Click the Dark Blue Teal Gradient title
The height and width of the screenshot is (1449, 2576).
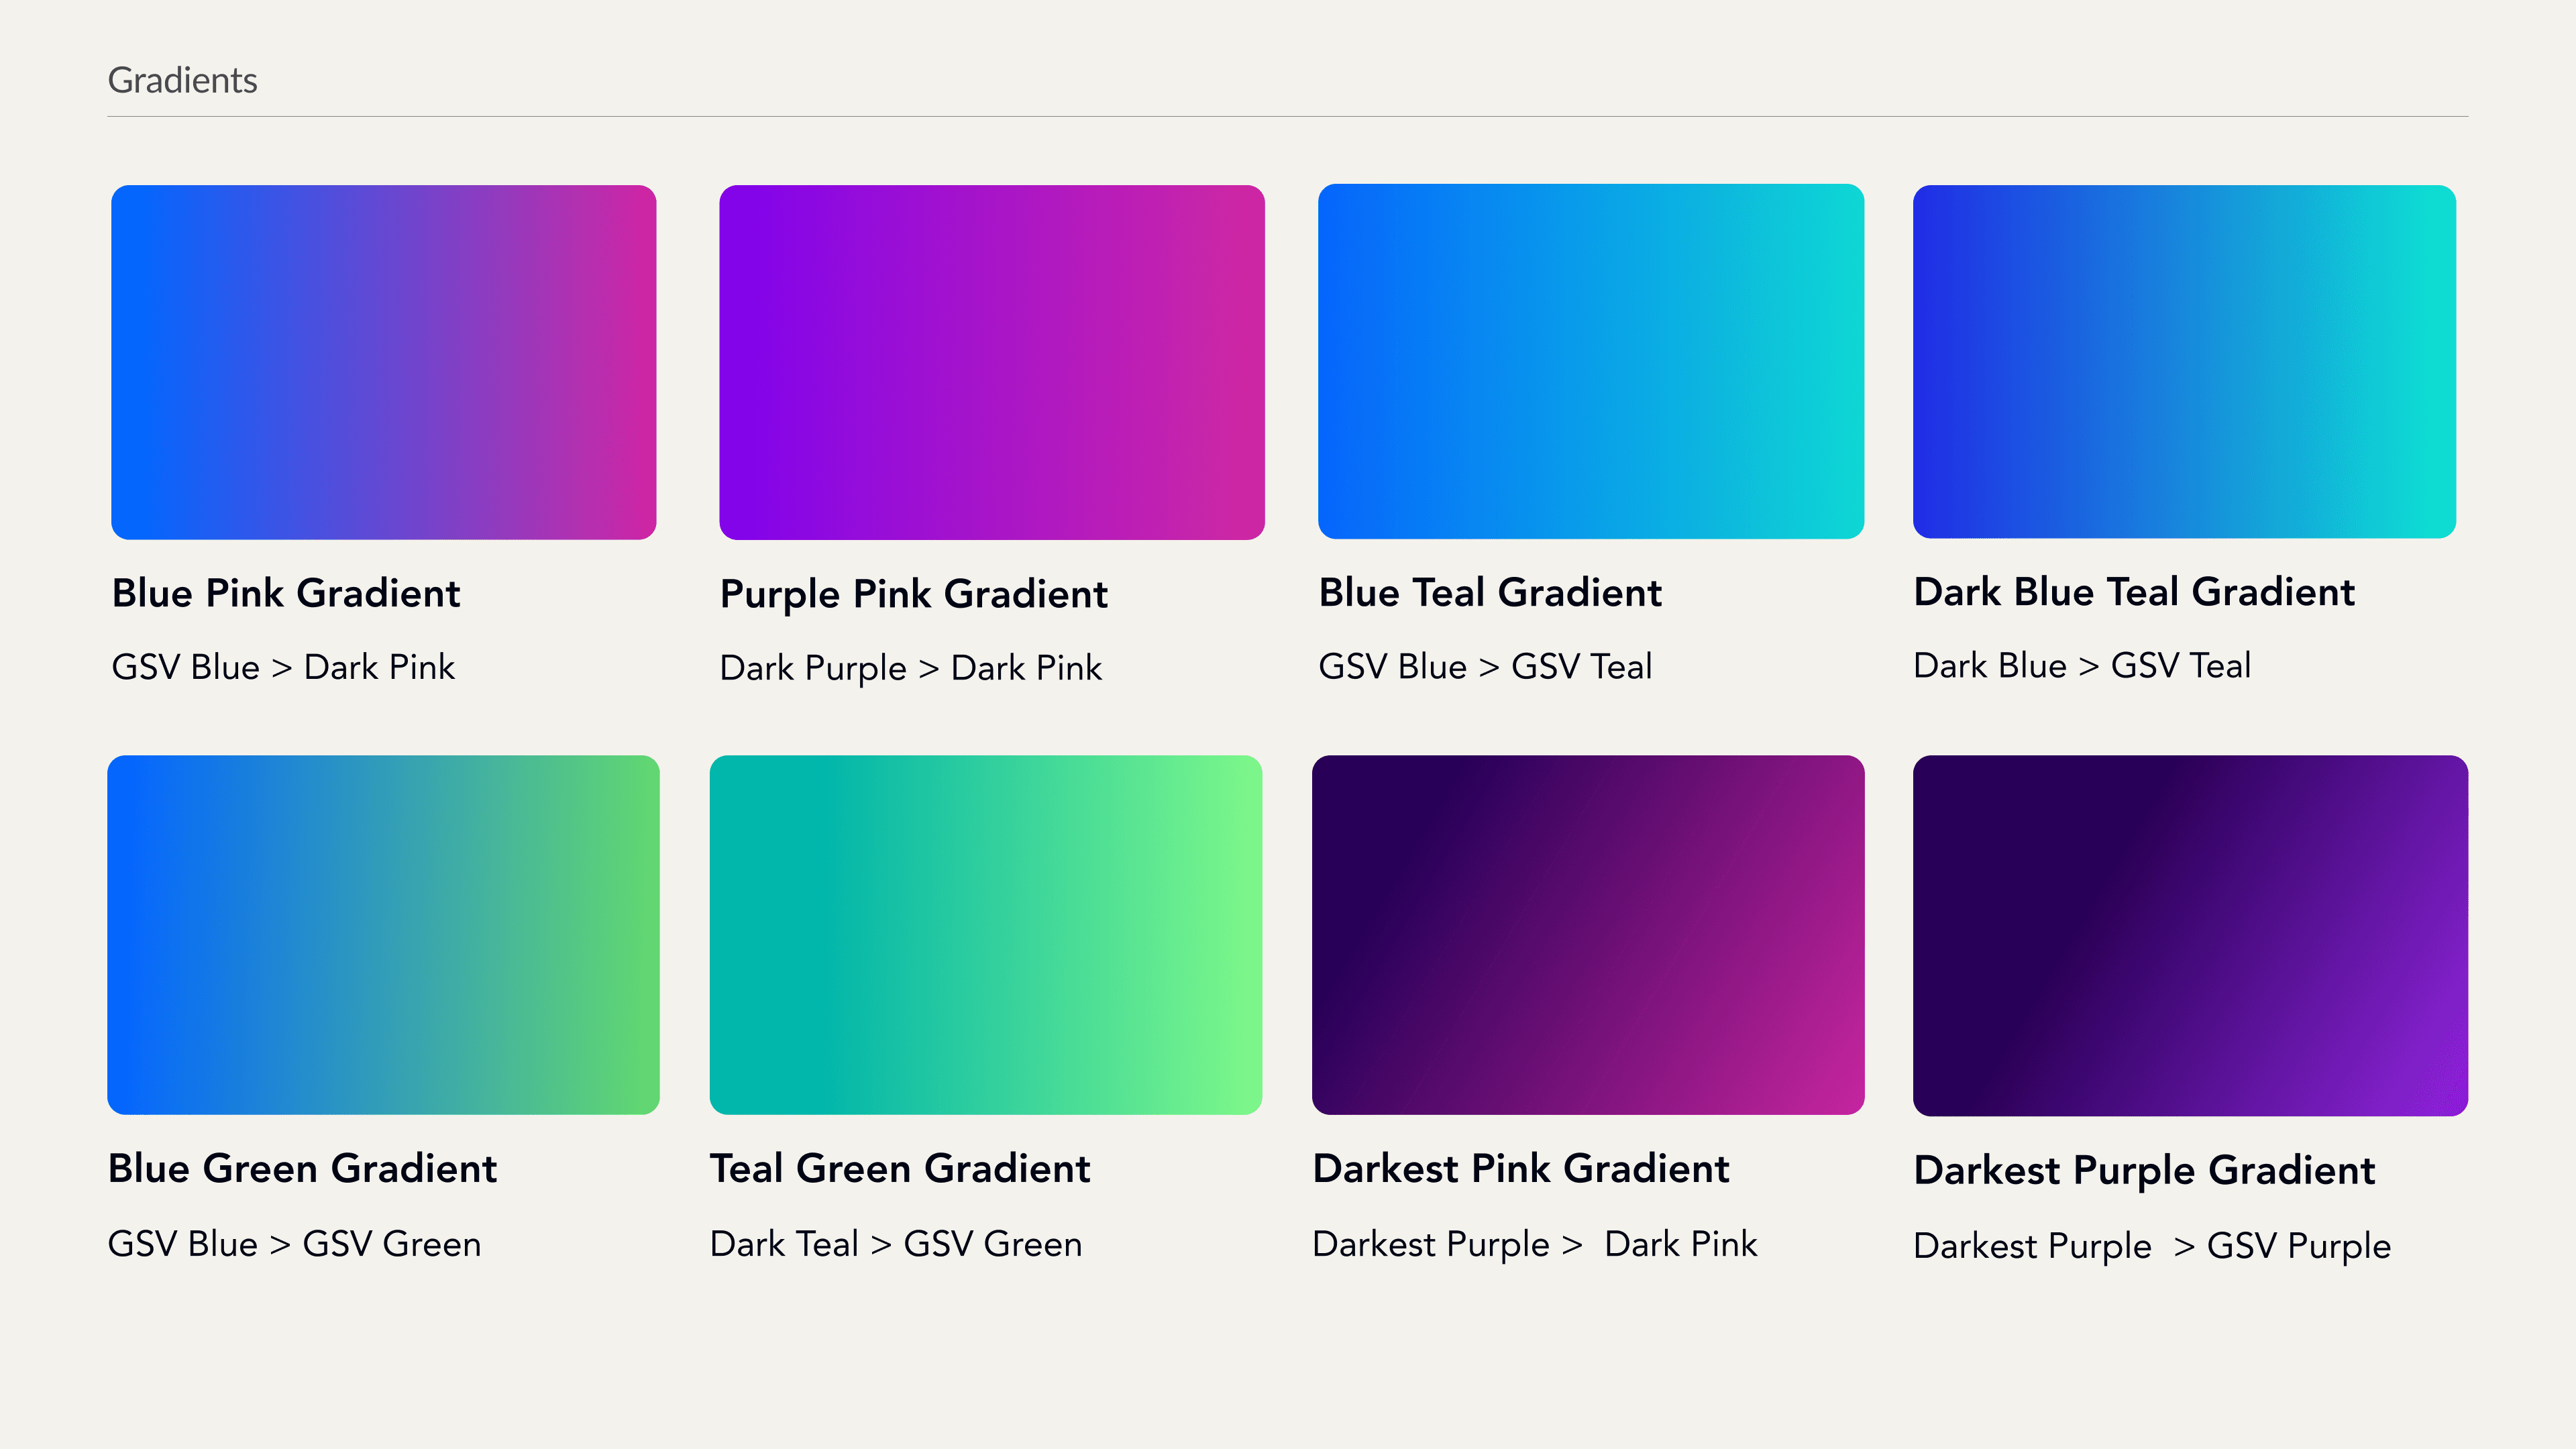2134,592
